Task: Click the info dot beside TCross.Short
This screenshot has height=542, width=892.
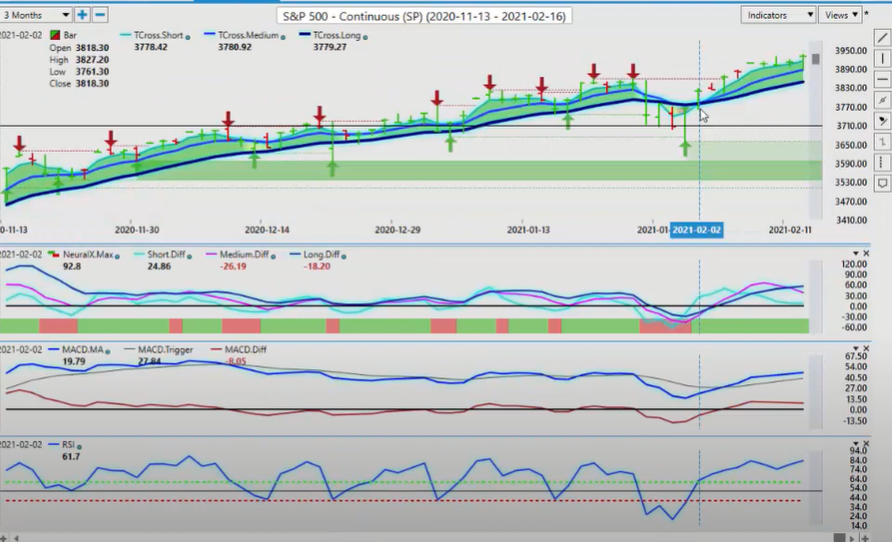Action: click(188, 37)
